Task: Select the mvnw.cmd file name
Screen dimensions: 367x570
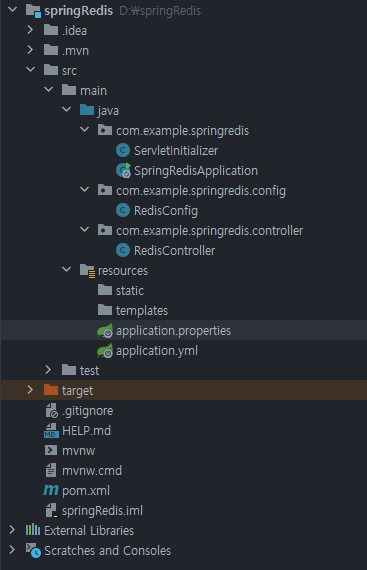Action: click(92, 471)
